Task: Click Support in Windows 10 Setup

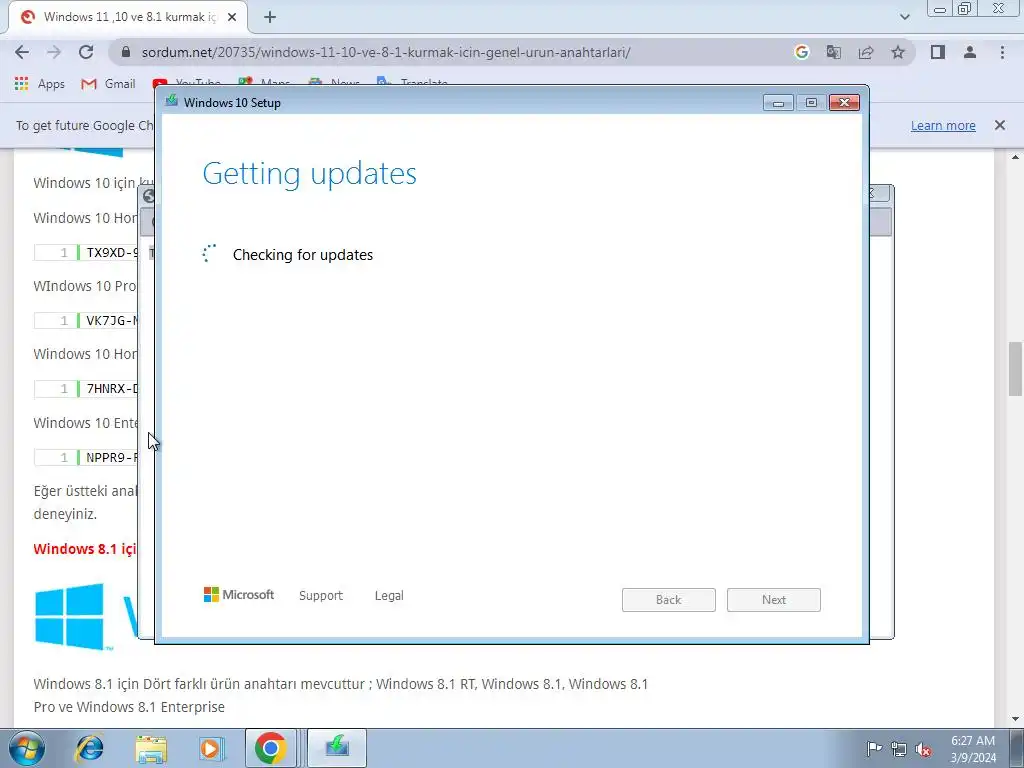Action: click(321, 596)
